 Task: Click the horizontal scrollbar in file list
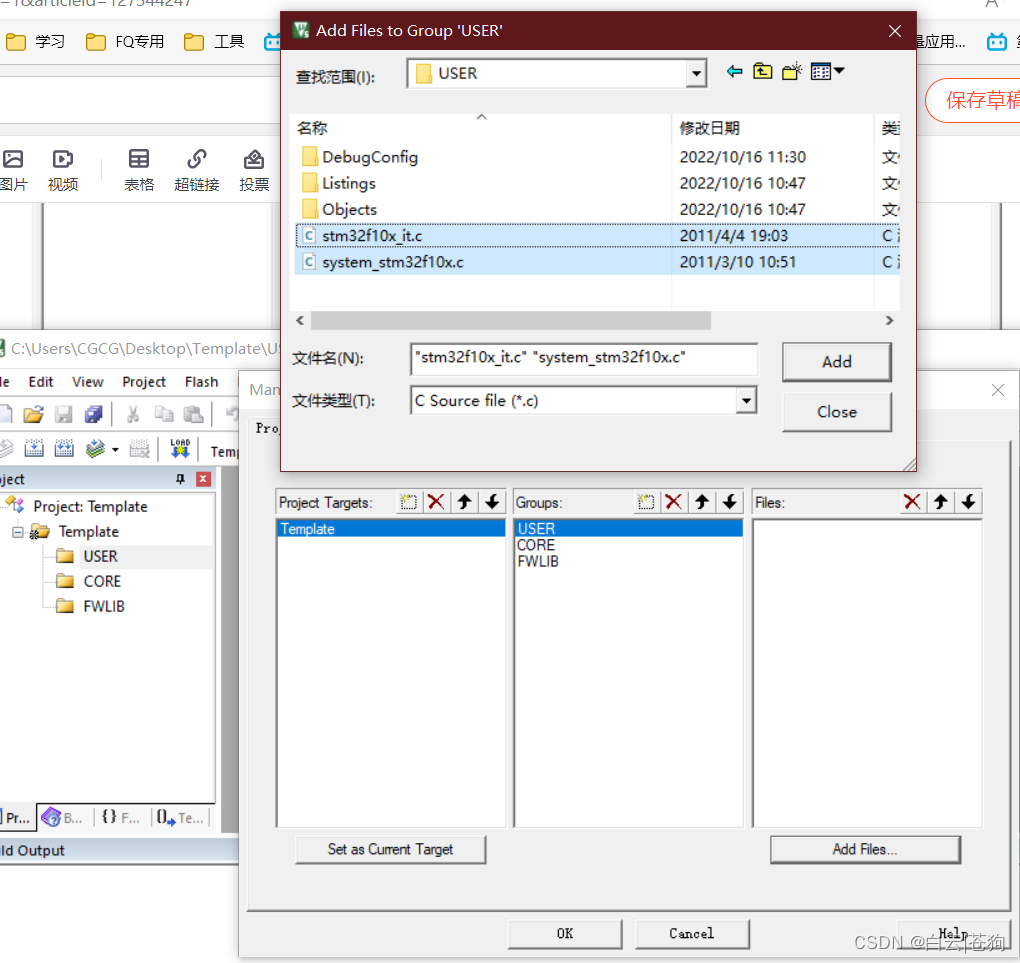pos(511,321)
